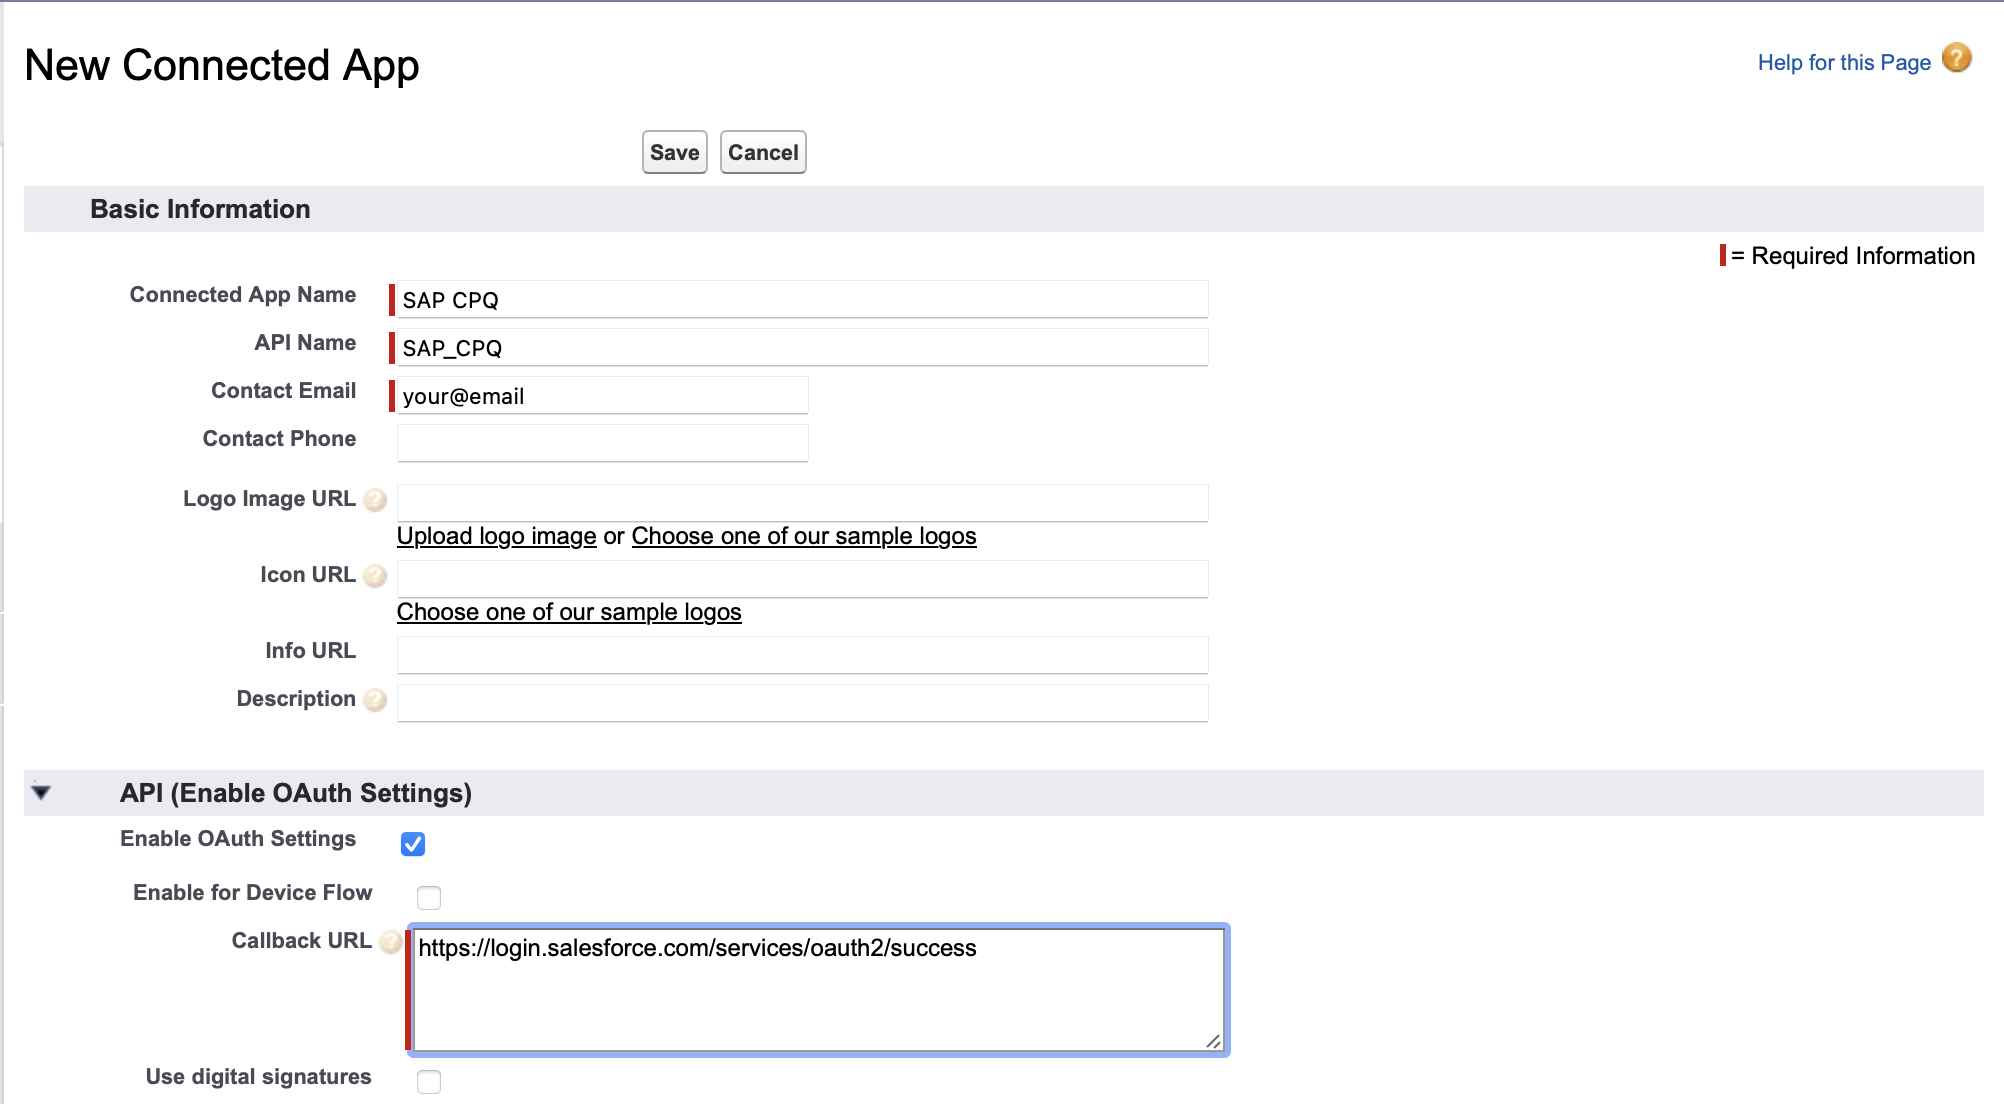2004x1104 pixels.
Task: Enable the Device Flow checkbox
Action: click(x=429, y=897)
